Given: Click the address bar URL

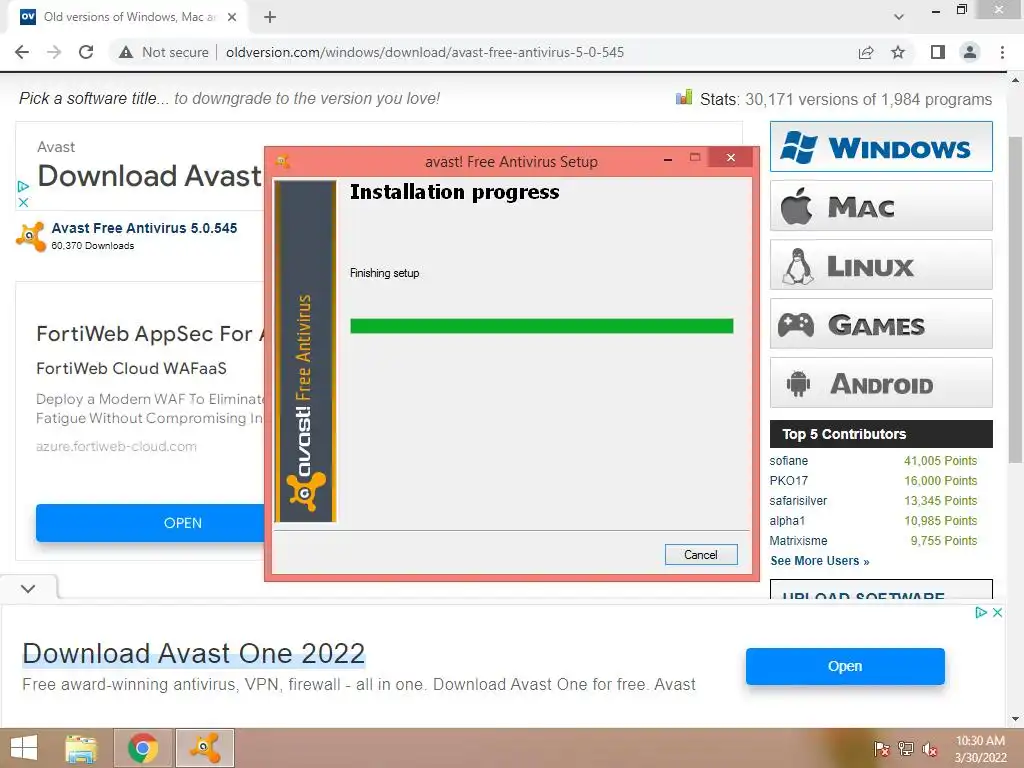Looking at the screenshot, I should click(x=424, y=52).
